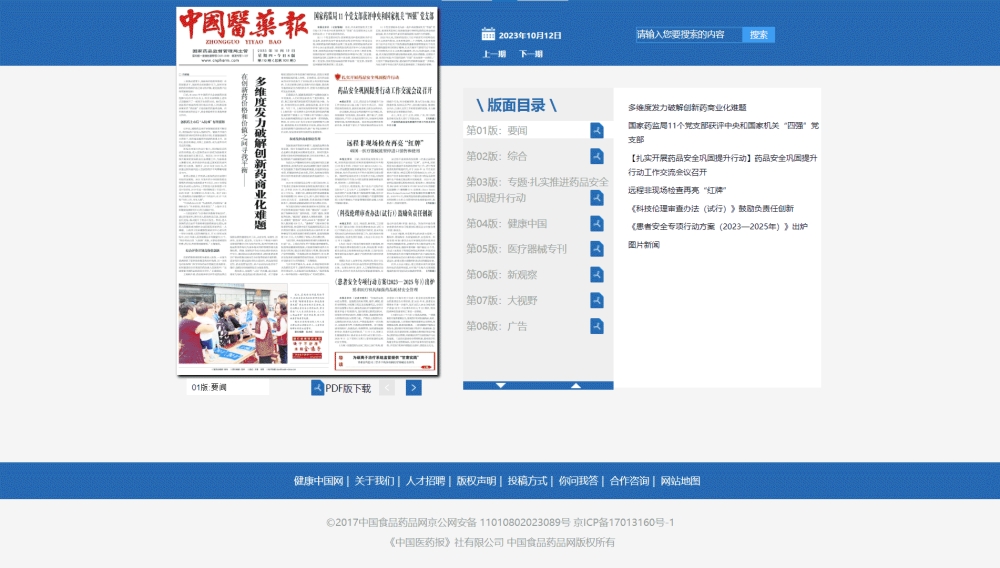
Task: Open 网站地图 footer link
Action: click(680, 481)
